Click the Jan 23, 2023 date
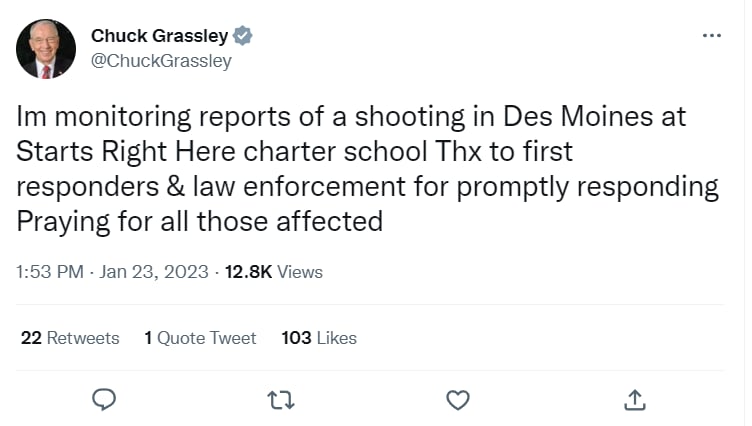The height and width of the screenshot is (426, 752). [x=154, y=272]
